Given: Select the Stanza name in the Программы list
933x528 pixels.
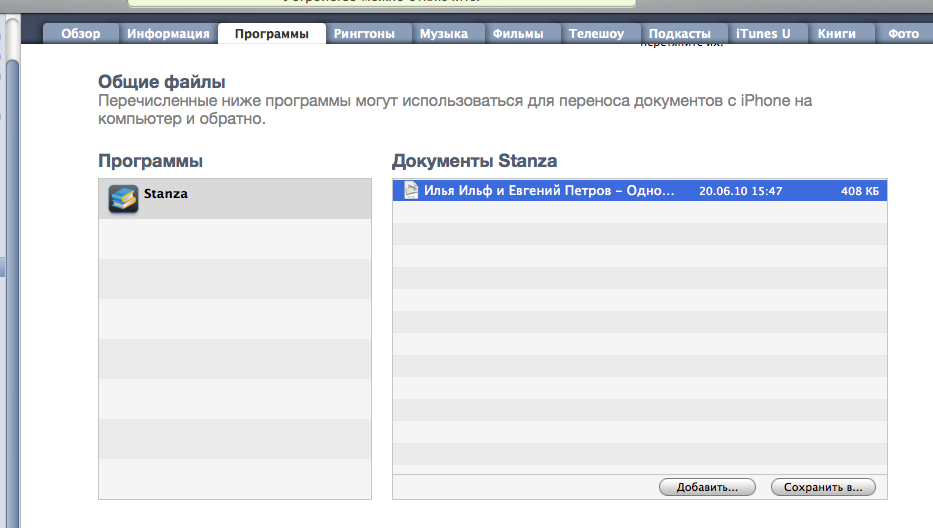Looking at the screenshot, I should 166,194.
